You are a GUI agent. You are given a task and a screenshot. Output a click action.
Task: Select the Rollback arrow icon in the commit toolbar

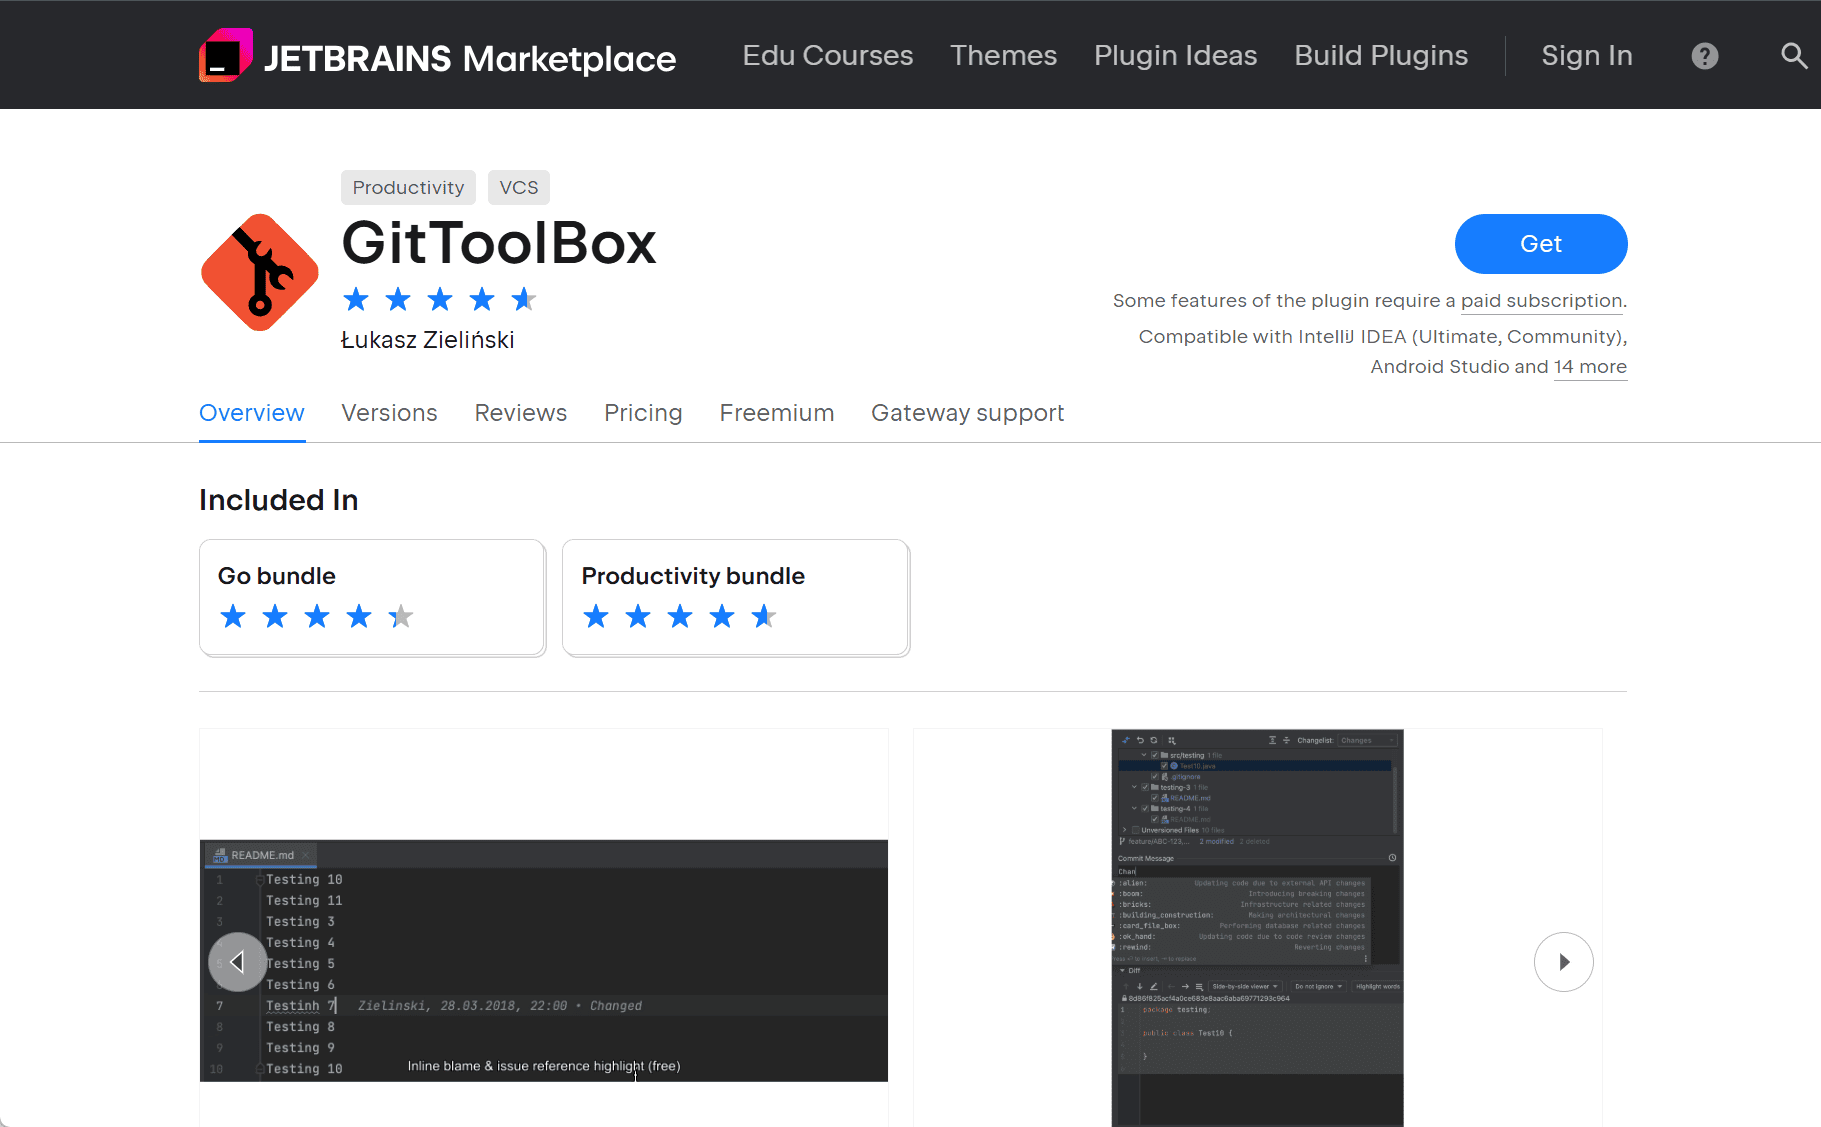coord(1140,740)
